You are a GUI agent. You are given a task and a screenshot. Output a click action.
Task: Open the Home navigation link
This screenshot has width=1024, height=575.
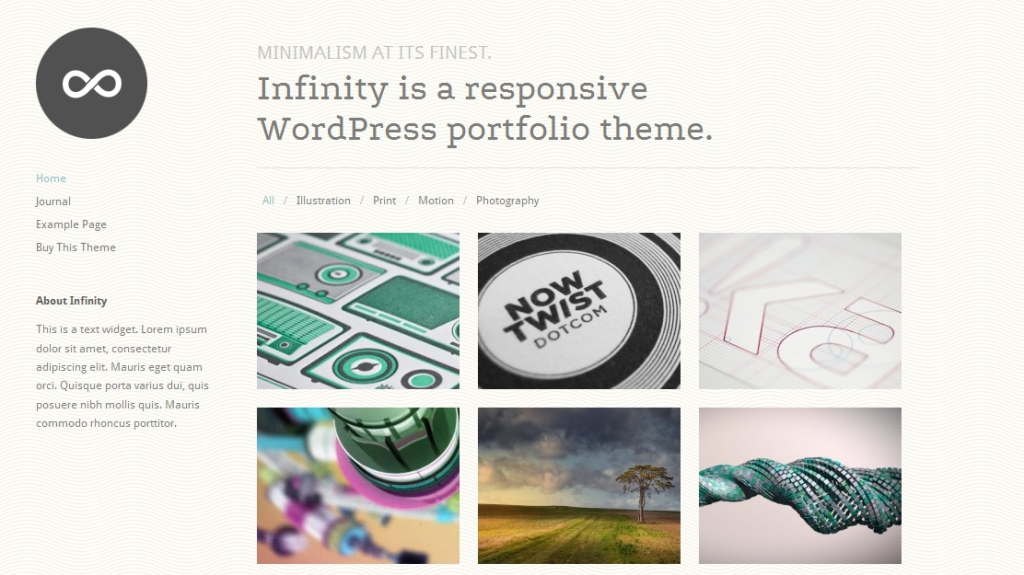pos(51,178)
